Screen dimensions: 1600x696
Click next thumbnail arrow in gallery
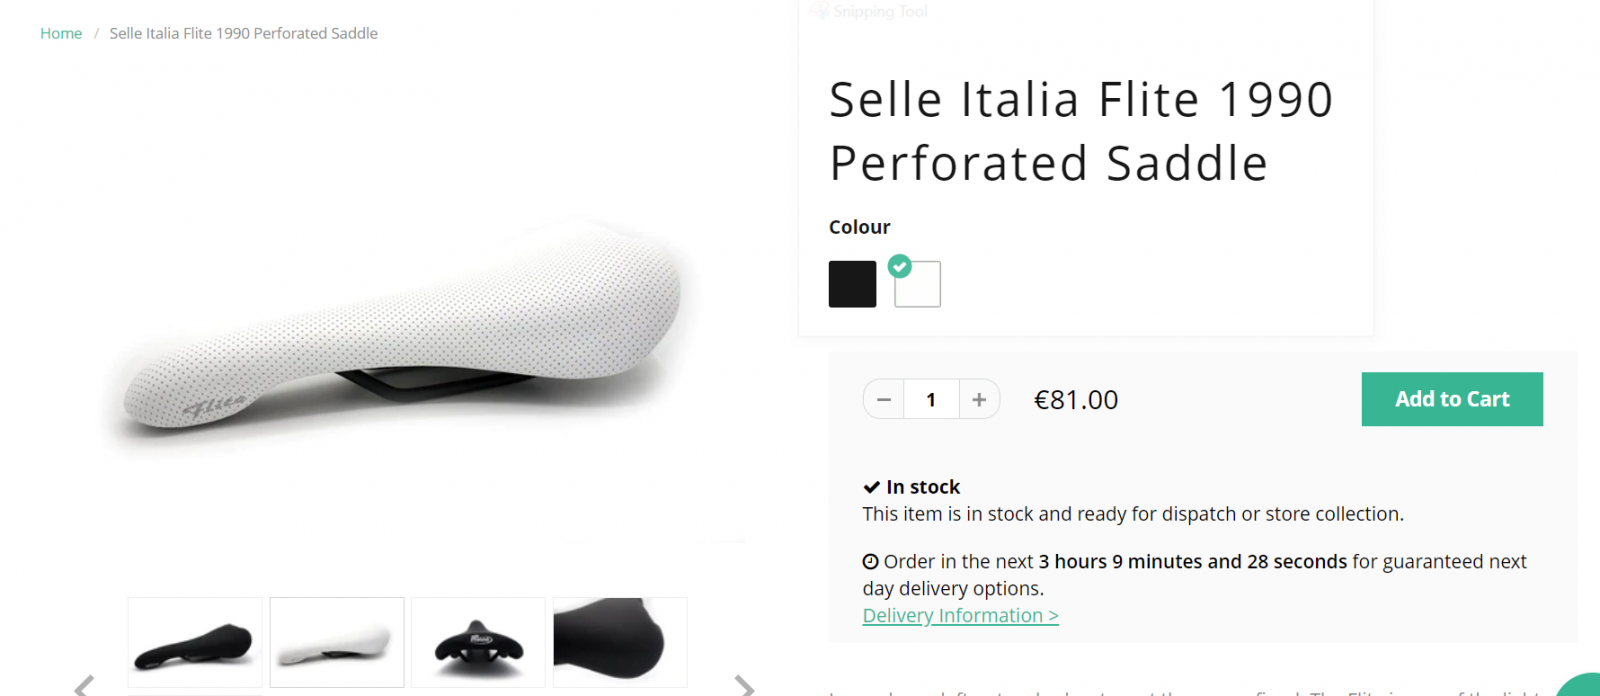744,686
